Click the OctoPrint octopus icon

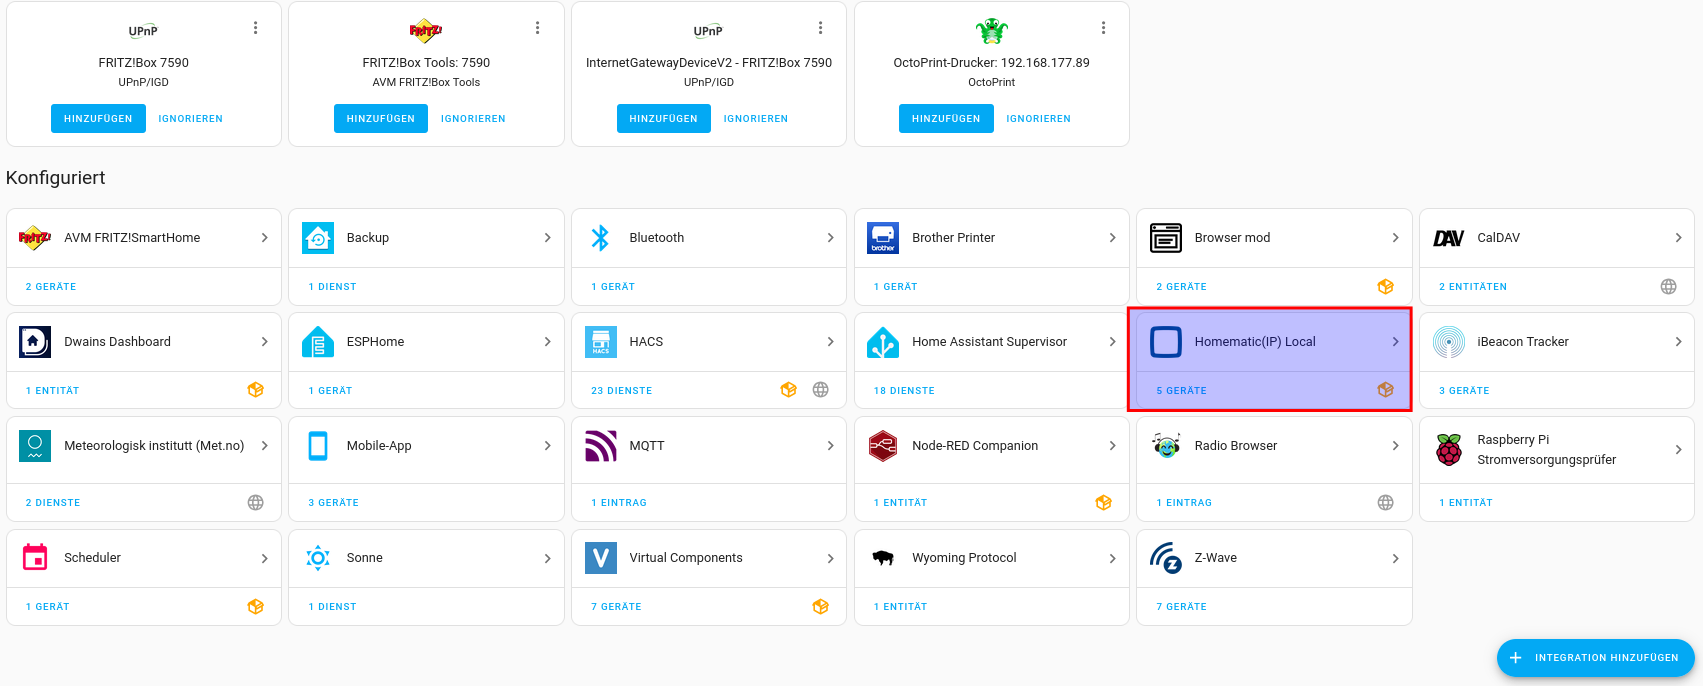tap(991, 31)
